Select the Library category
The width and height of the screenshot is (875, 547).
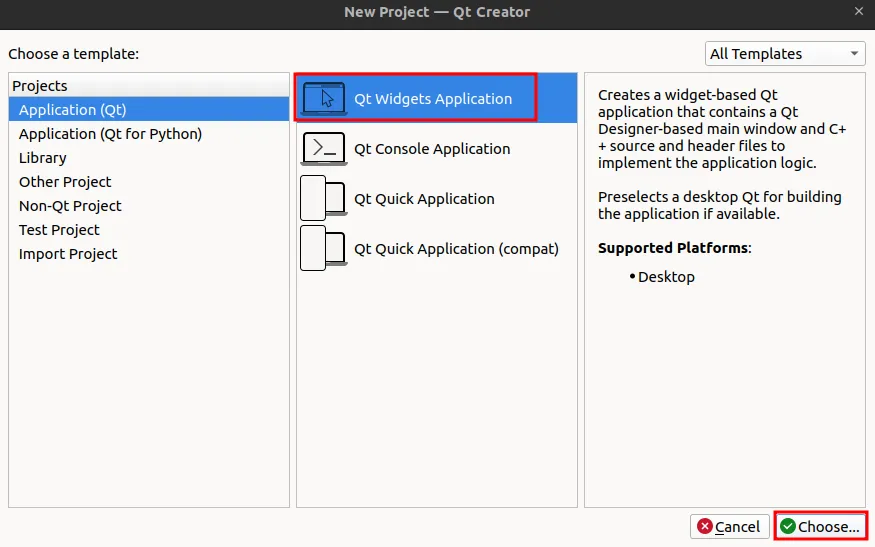pyautogui.click(x=149, y=157)
